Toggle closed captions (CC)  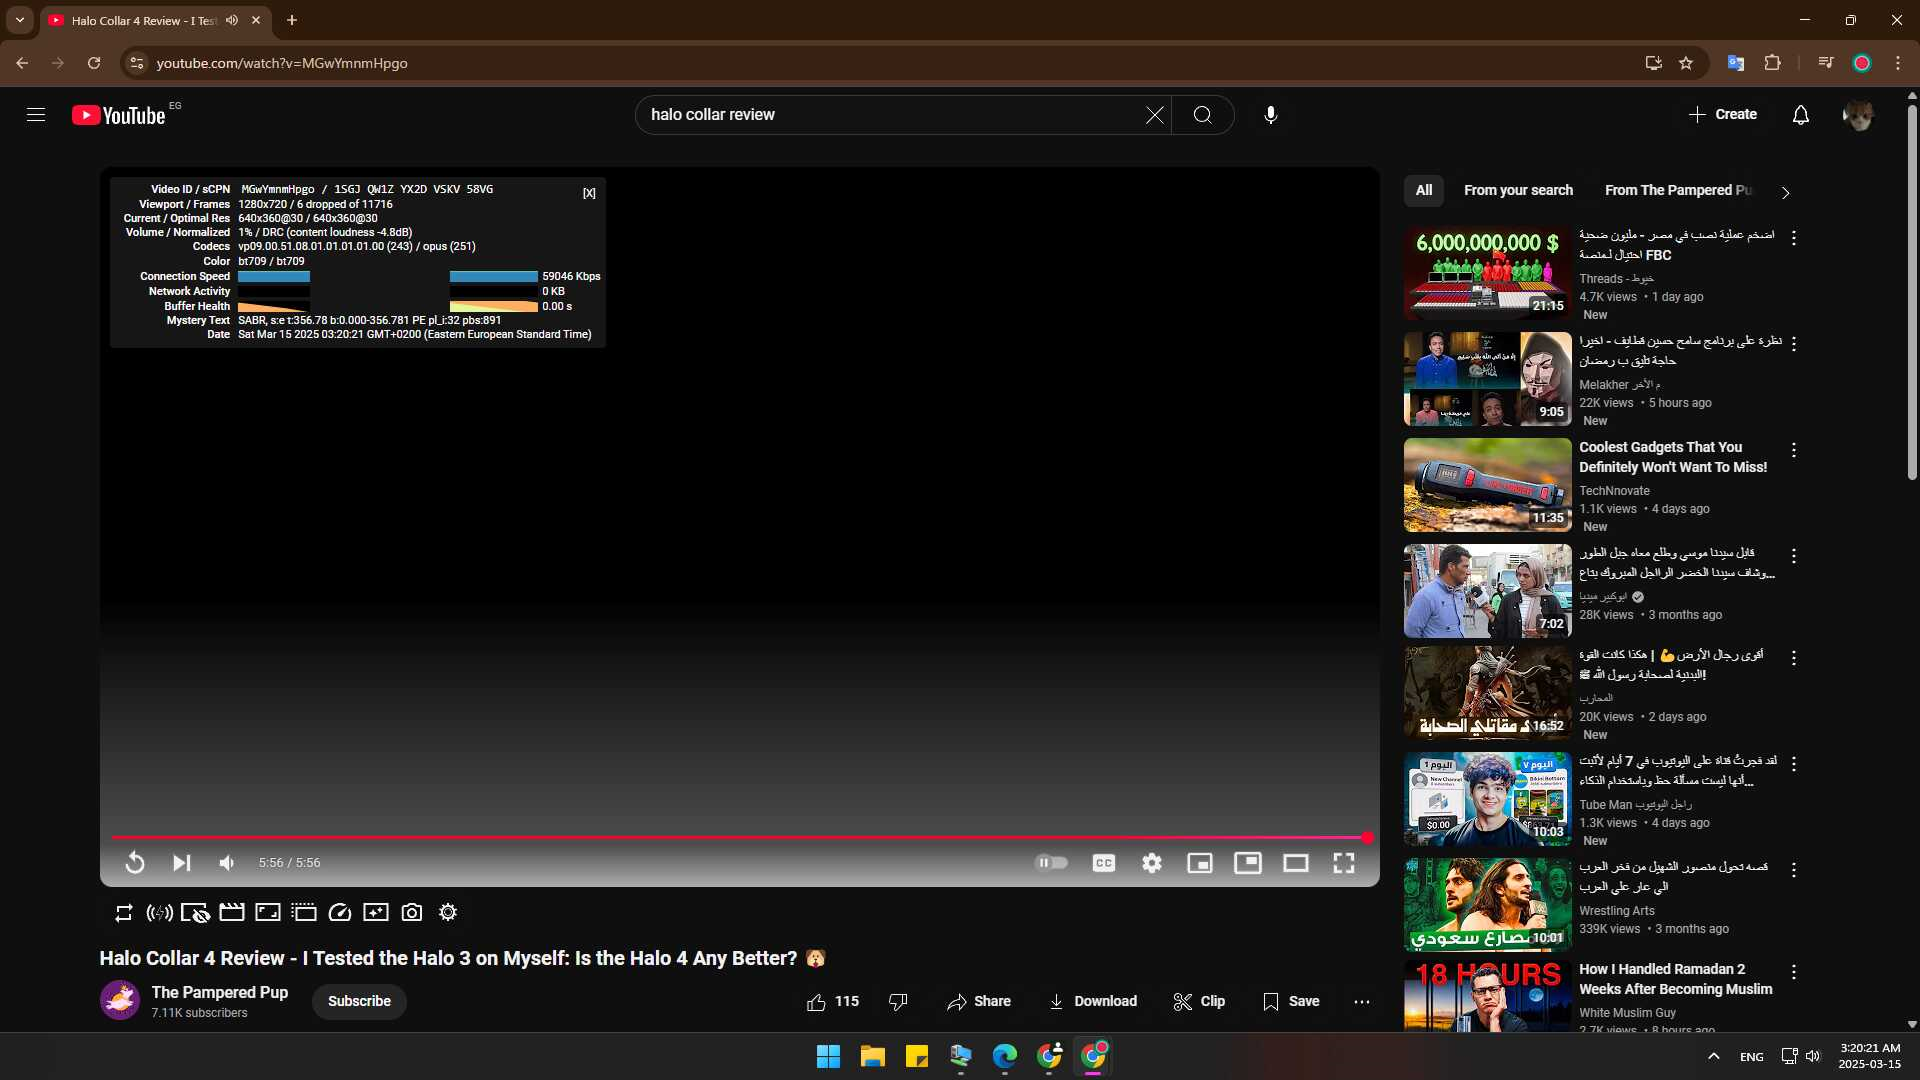pyautogui.click(x=1104, y=863)
